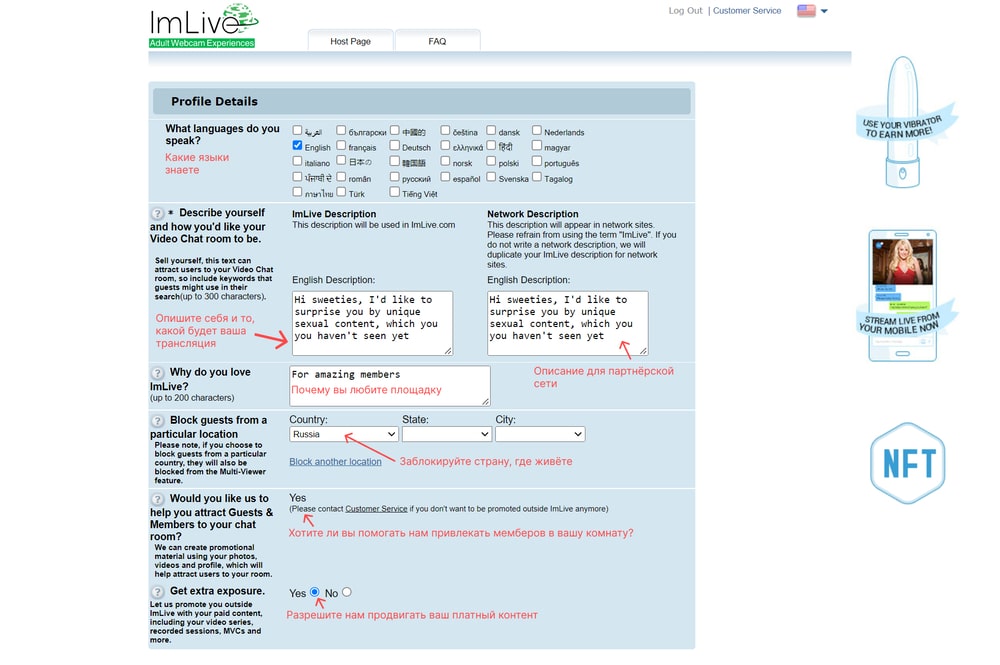
Task: Click the vibrator earn more banner
Action: point(904,122)
